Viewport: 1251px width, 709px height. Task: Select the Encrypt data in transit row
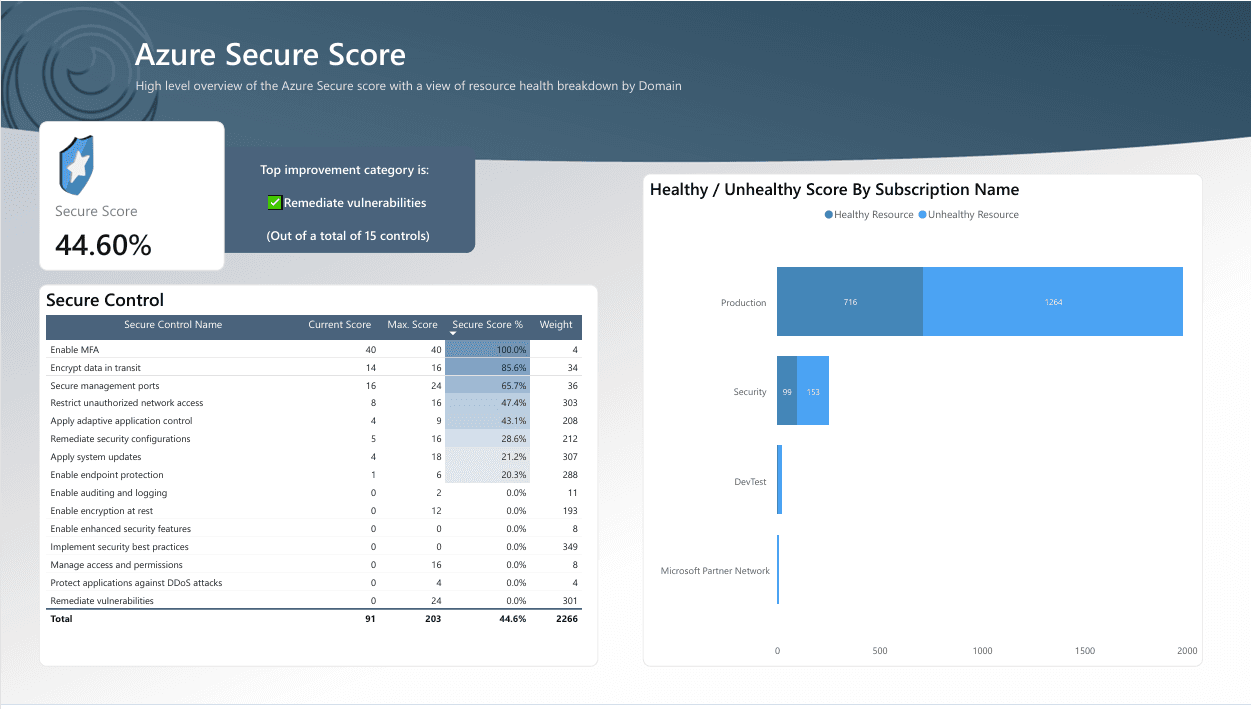[x=314, y=368]
